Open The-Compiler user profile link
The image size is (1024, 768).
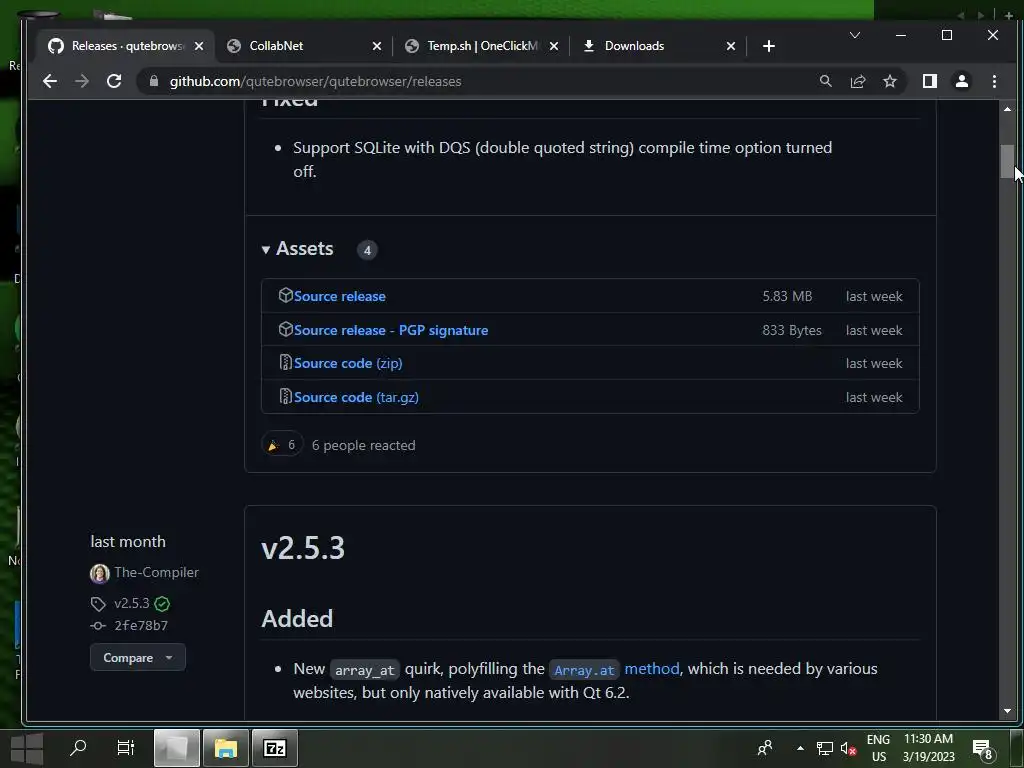pos(156,572)
